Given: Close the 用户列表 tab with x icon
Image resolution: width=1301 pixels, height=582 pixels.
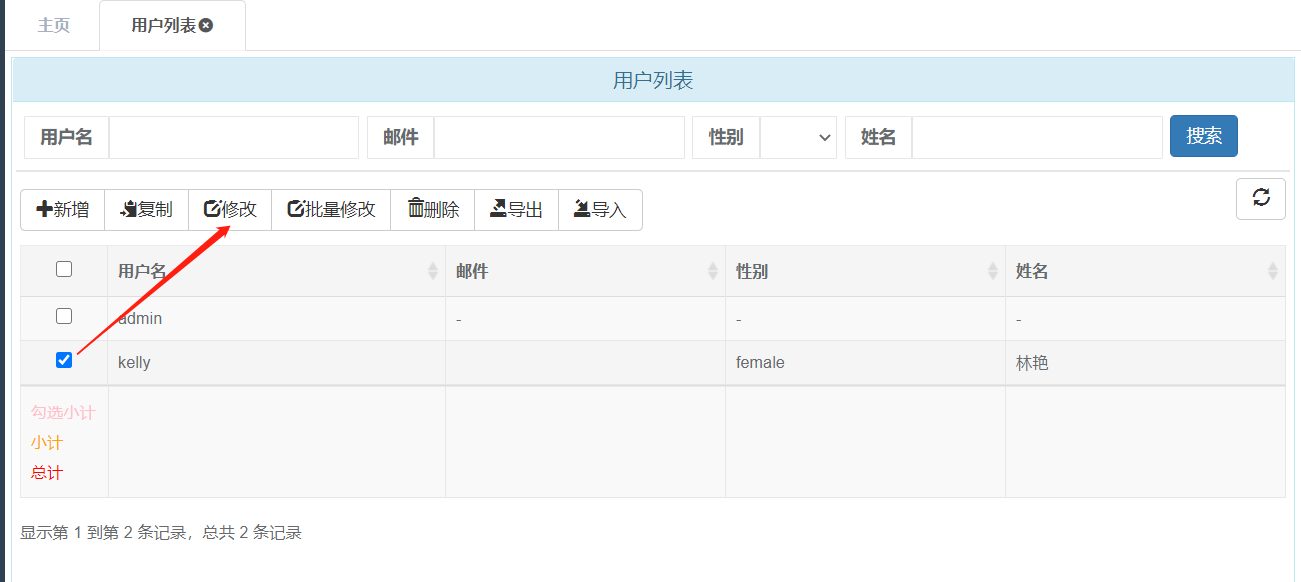Looking at the screenshot, I should click(206, 26).
